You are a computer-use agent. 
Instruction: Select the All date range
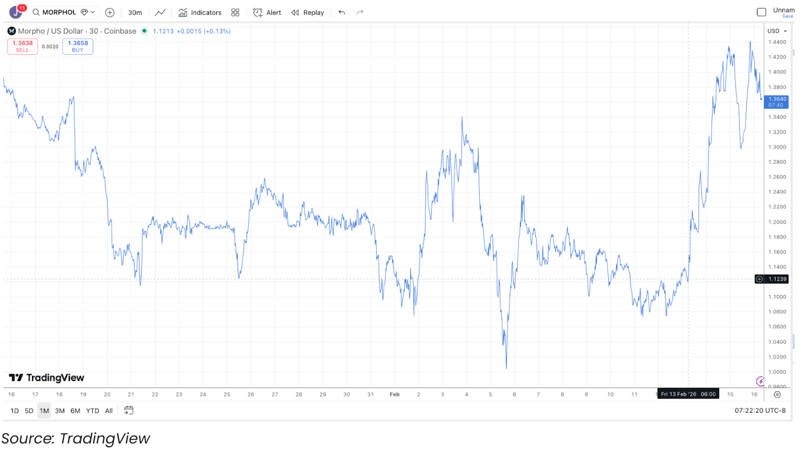click(109, 411)
